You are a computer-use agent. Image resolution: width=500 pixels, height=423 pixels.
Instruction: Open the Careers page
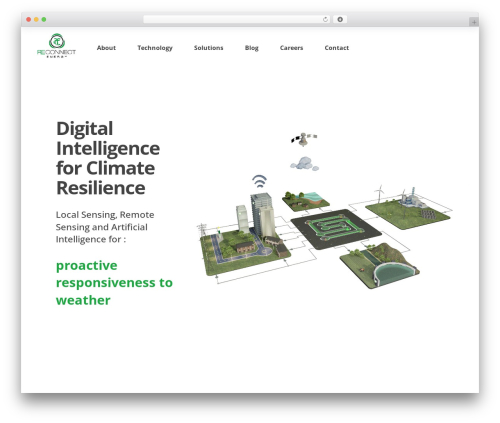(291, 48)
